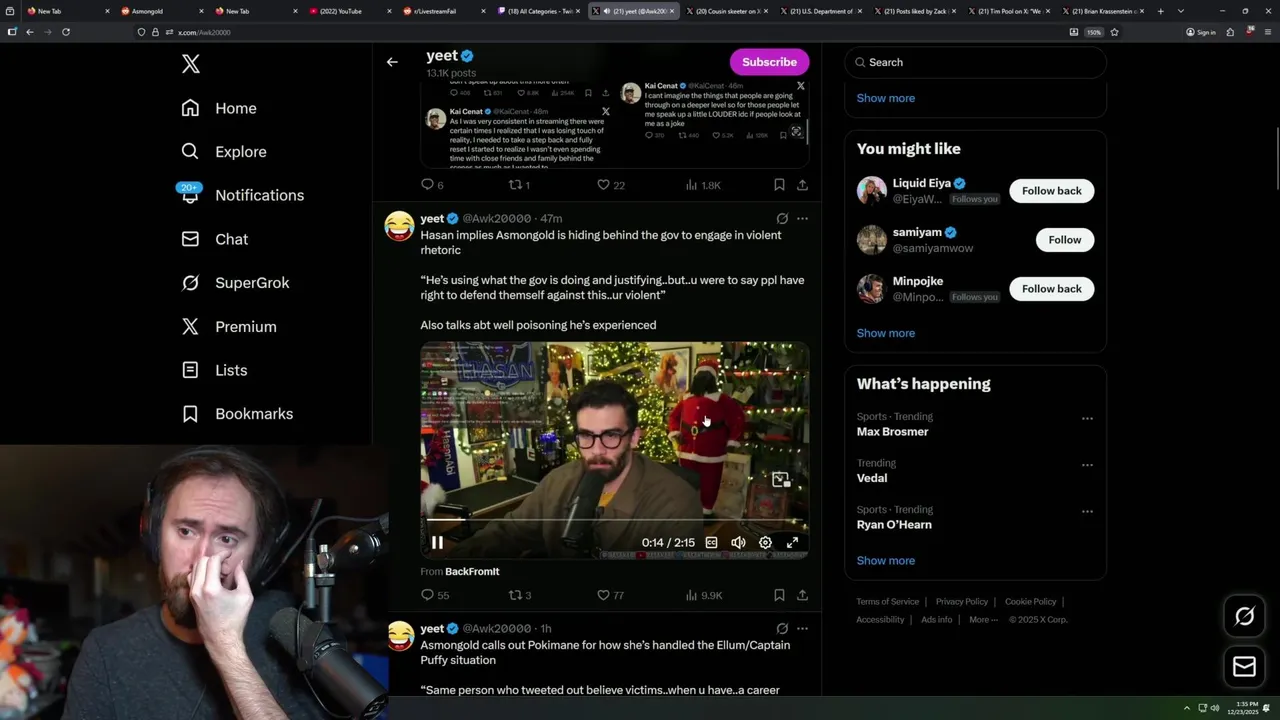
Task: Open Premium in the sidebar
Action: [229, 327]
